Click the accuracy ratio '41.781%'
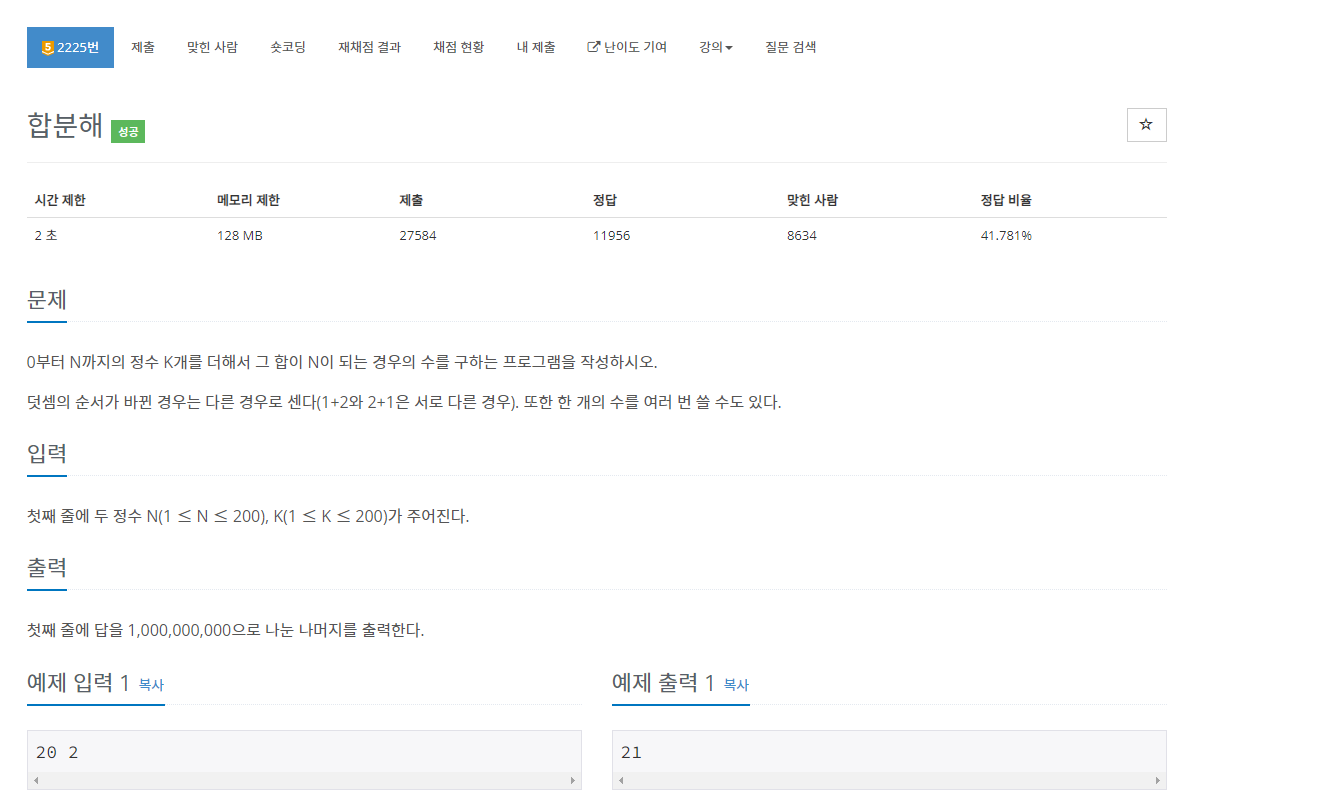This screenshot has width=1344, height=806. (1006, 236)
